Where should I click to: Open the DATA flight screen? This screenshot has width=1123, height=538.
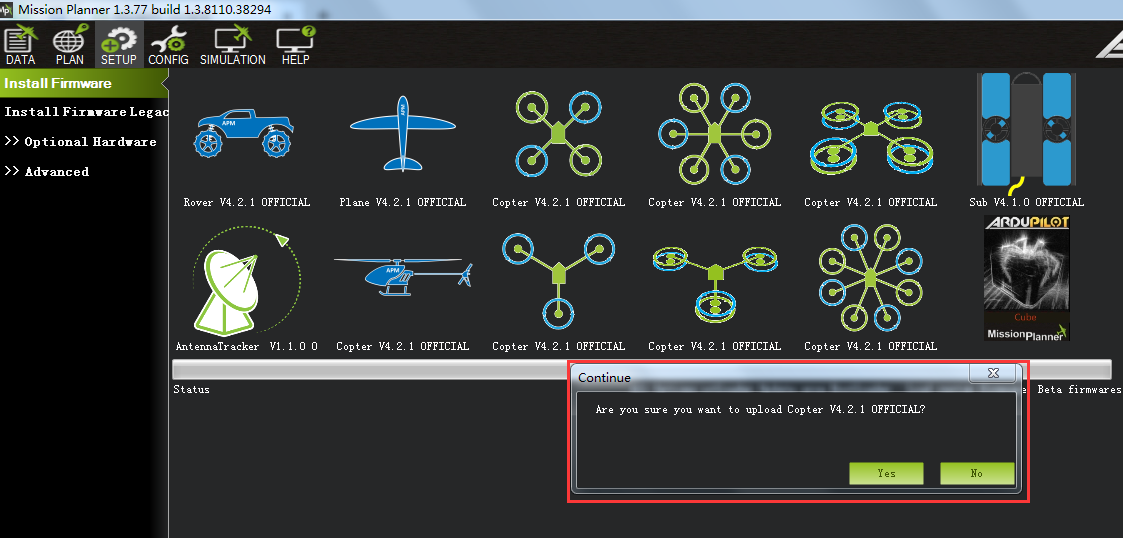click(x=20, y=47)
